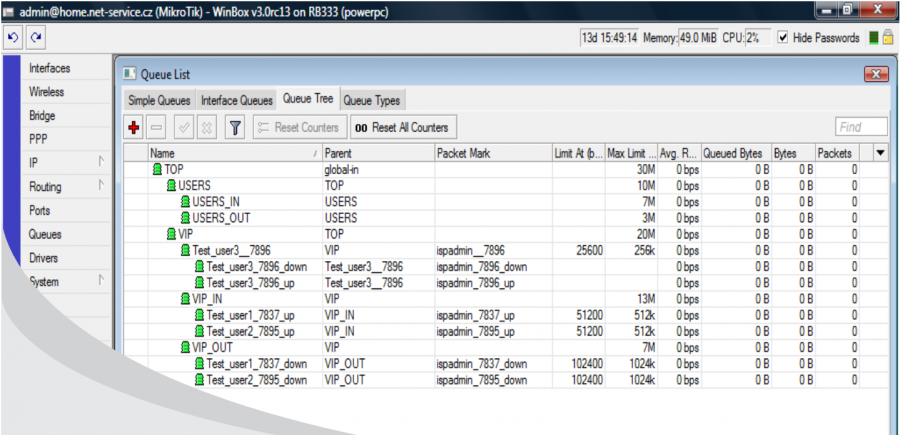900x435 pixels.
Task: Add a new queue with red plus
Action: click(x=134, y=127)
